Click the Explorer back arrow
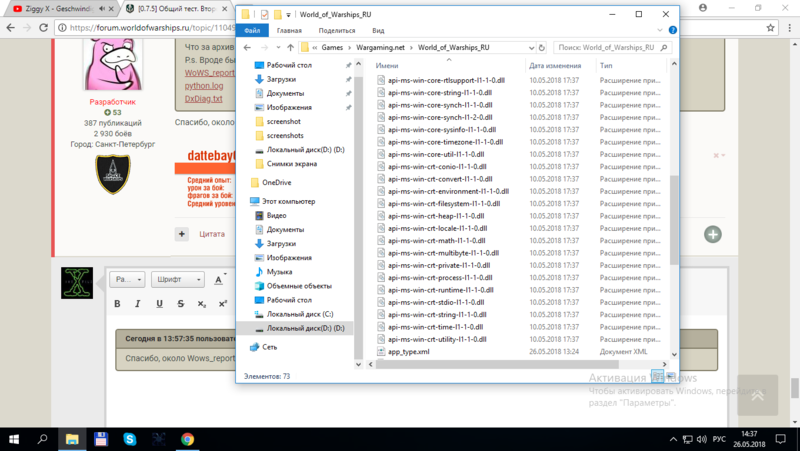Image resolution: width=800 pixels, height=451 pixels. click(247, 47)
